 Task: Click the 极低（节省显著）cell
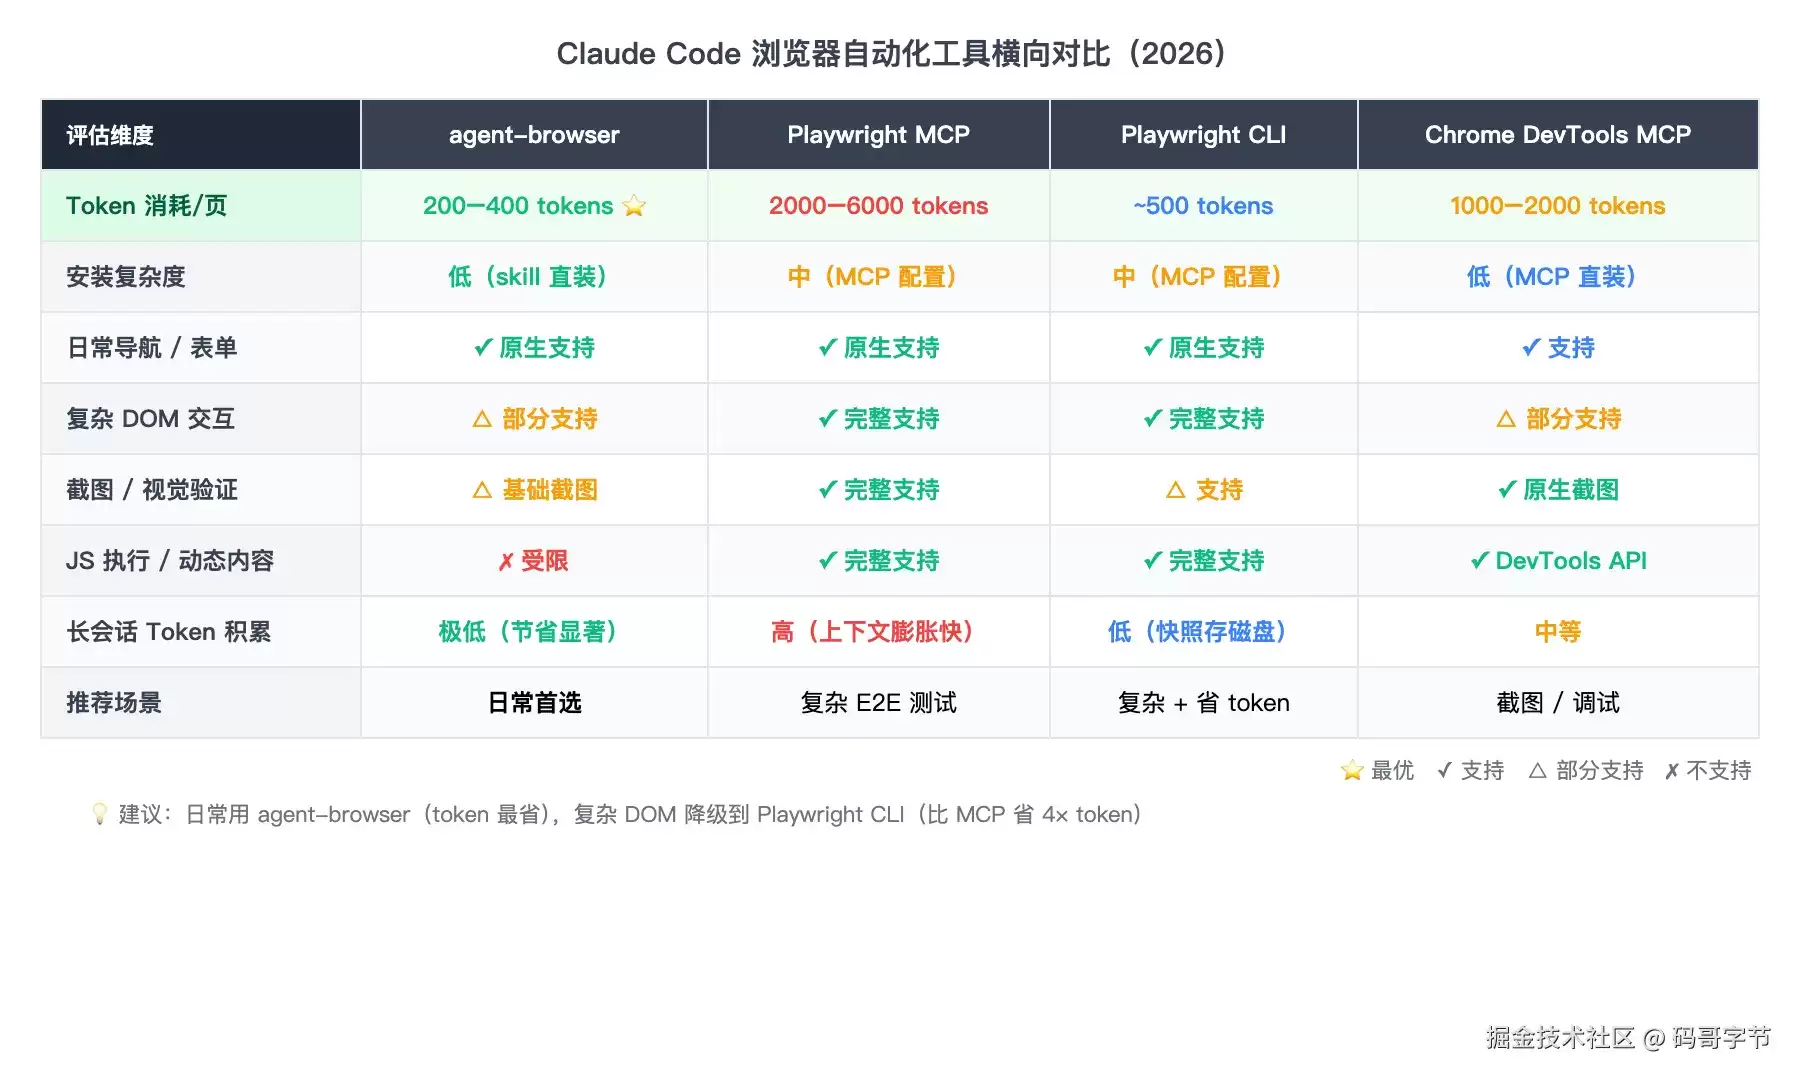(x=534, y=632)
